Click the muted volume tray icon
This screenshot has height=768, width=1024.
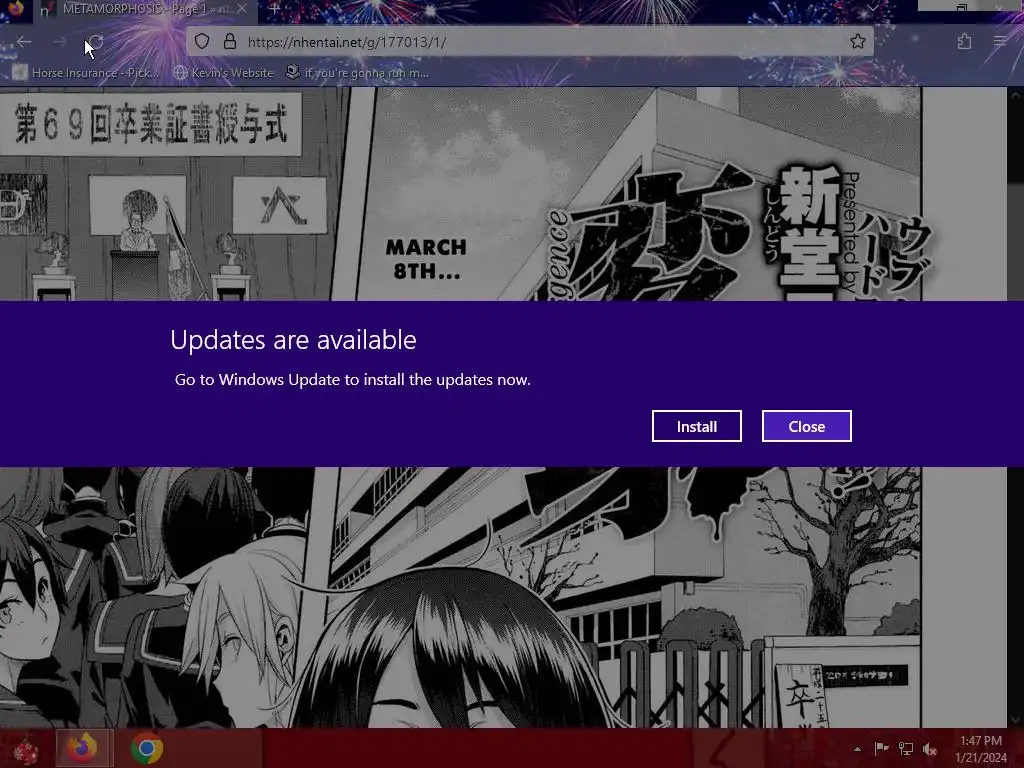tap(930, 749)
